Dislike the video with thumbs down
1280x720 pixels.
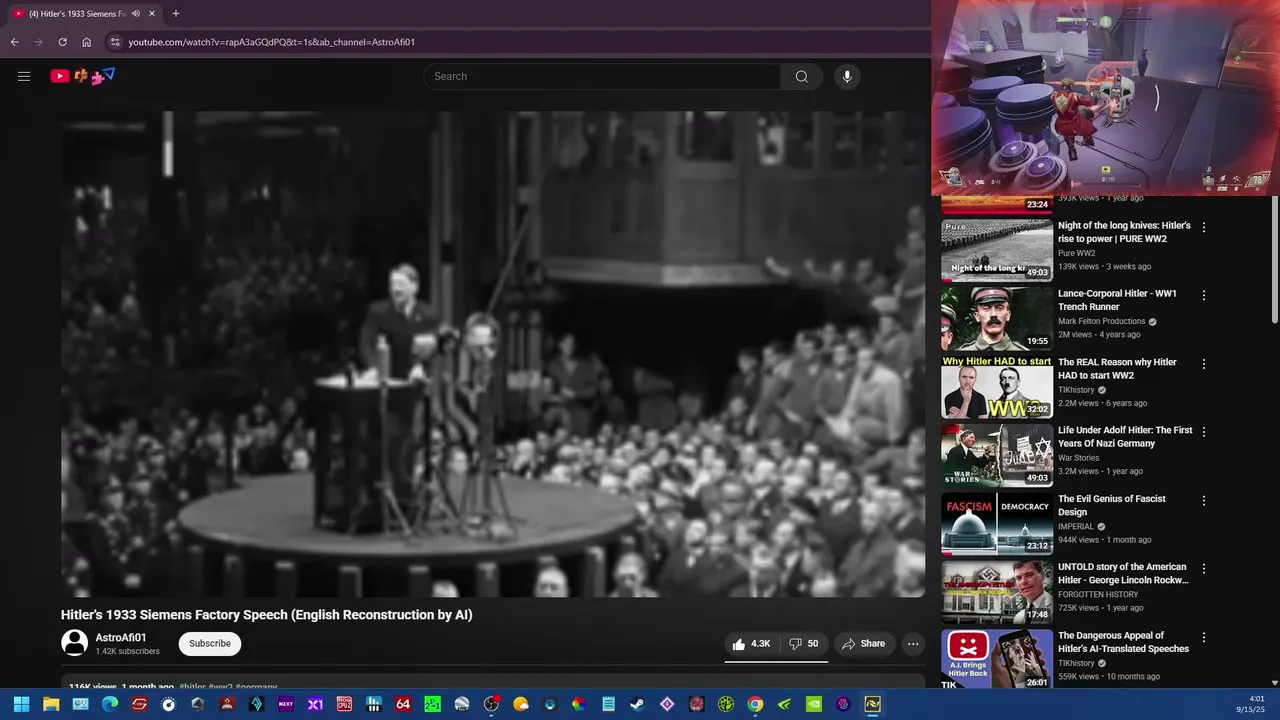click(804, 644)
